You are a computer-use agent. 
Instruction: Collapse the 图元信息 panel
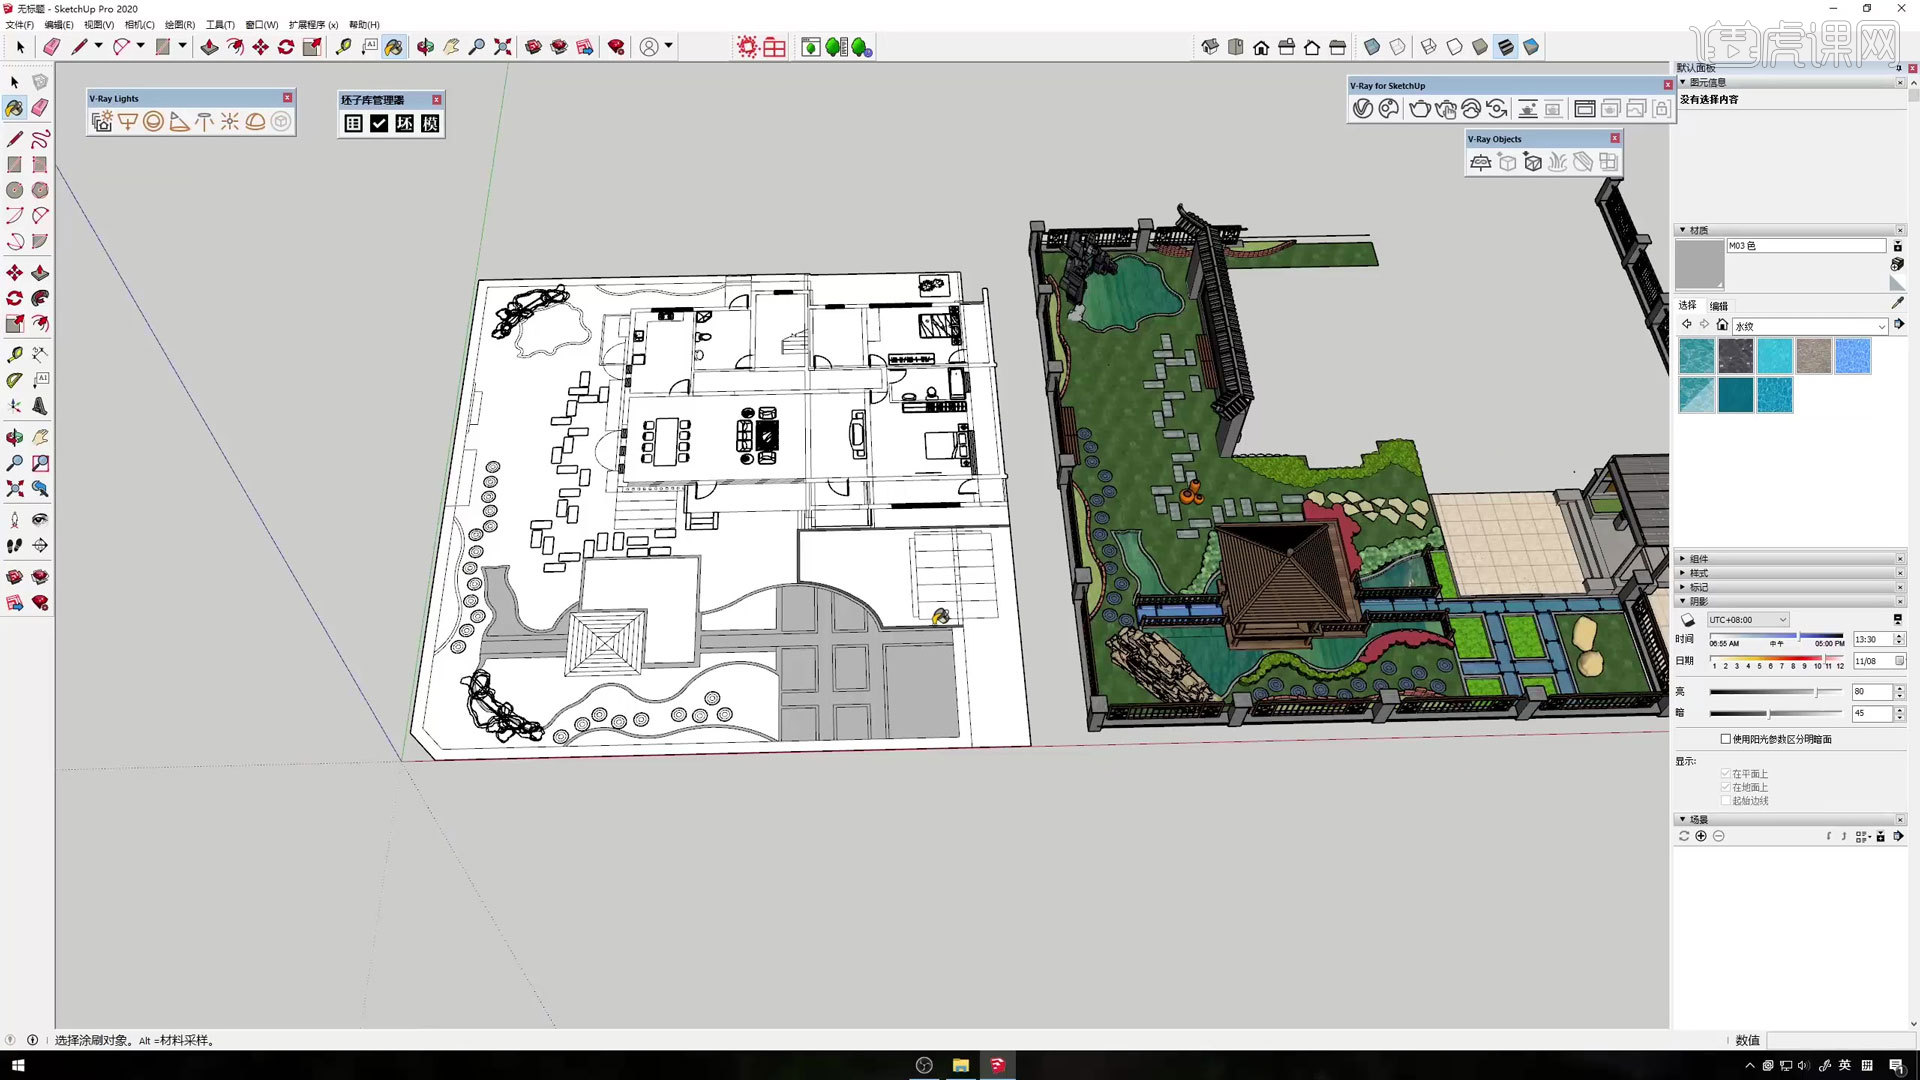tap(1790, 82)
